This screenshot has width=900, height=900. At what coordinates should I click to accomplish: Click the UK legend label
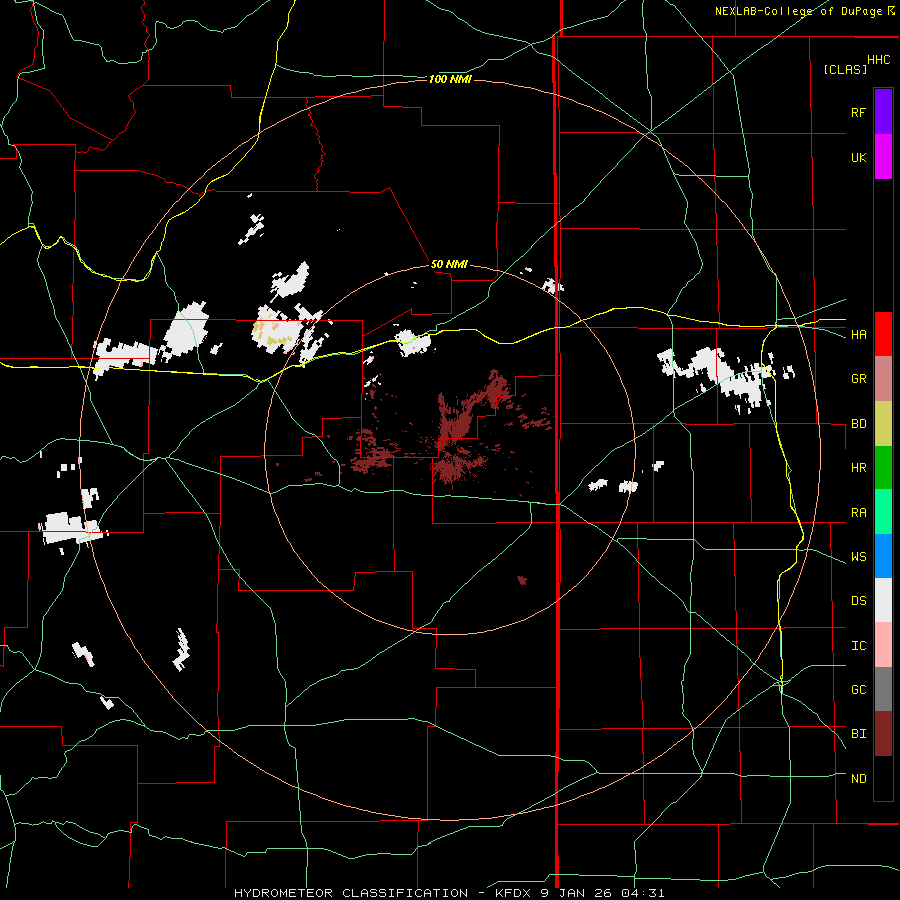[x=858, y=157]
